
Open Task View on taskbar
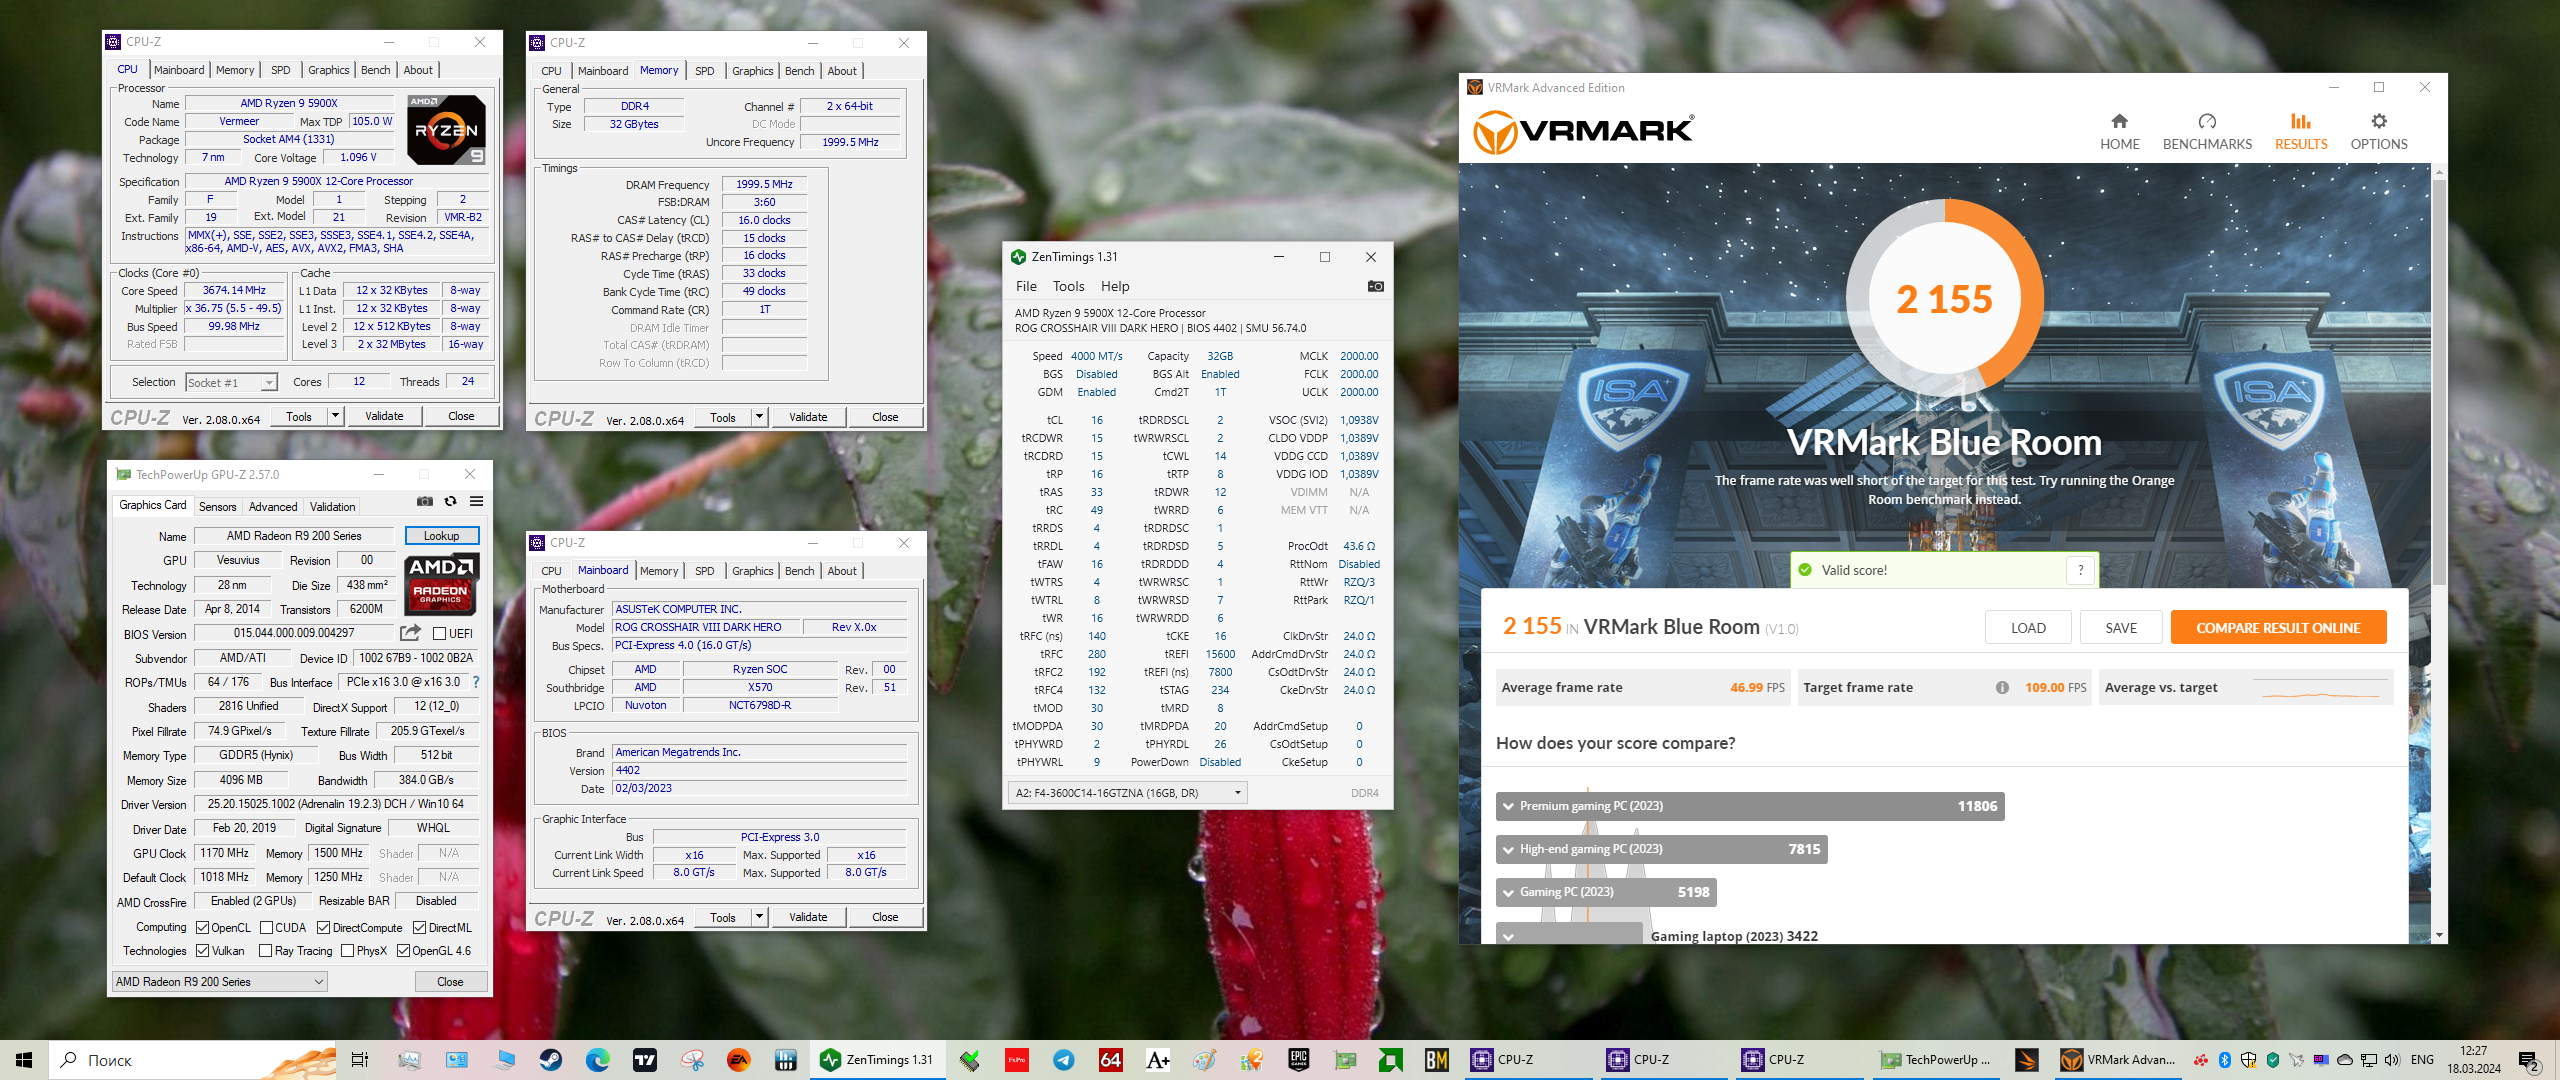coord(360,1060)
